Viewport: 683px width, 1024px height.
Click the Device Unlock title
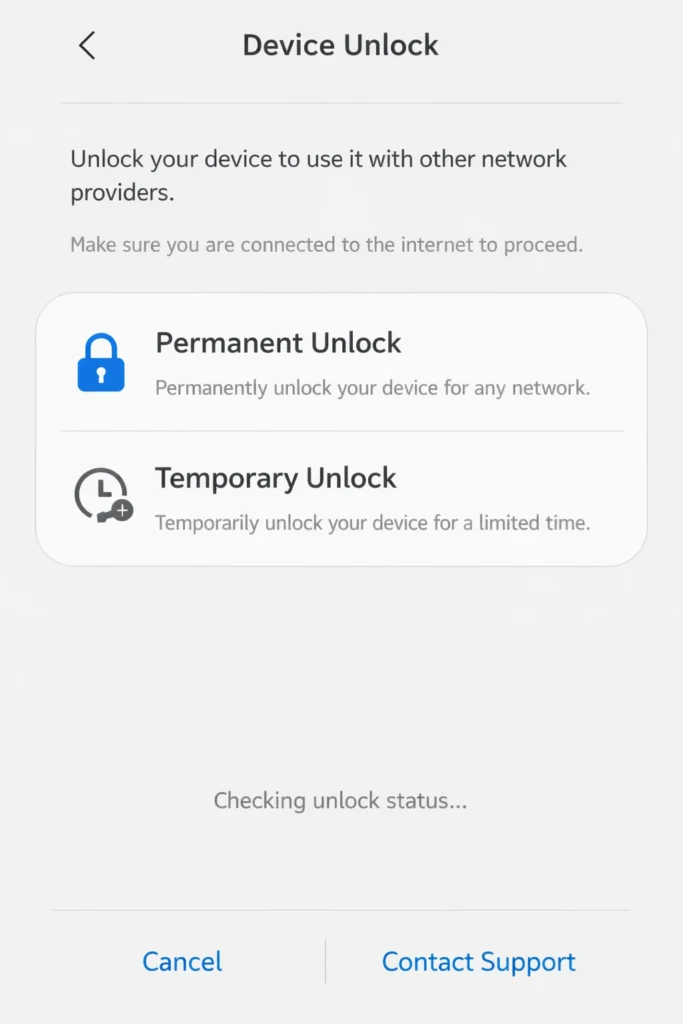tap(340, 45)
